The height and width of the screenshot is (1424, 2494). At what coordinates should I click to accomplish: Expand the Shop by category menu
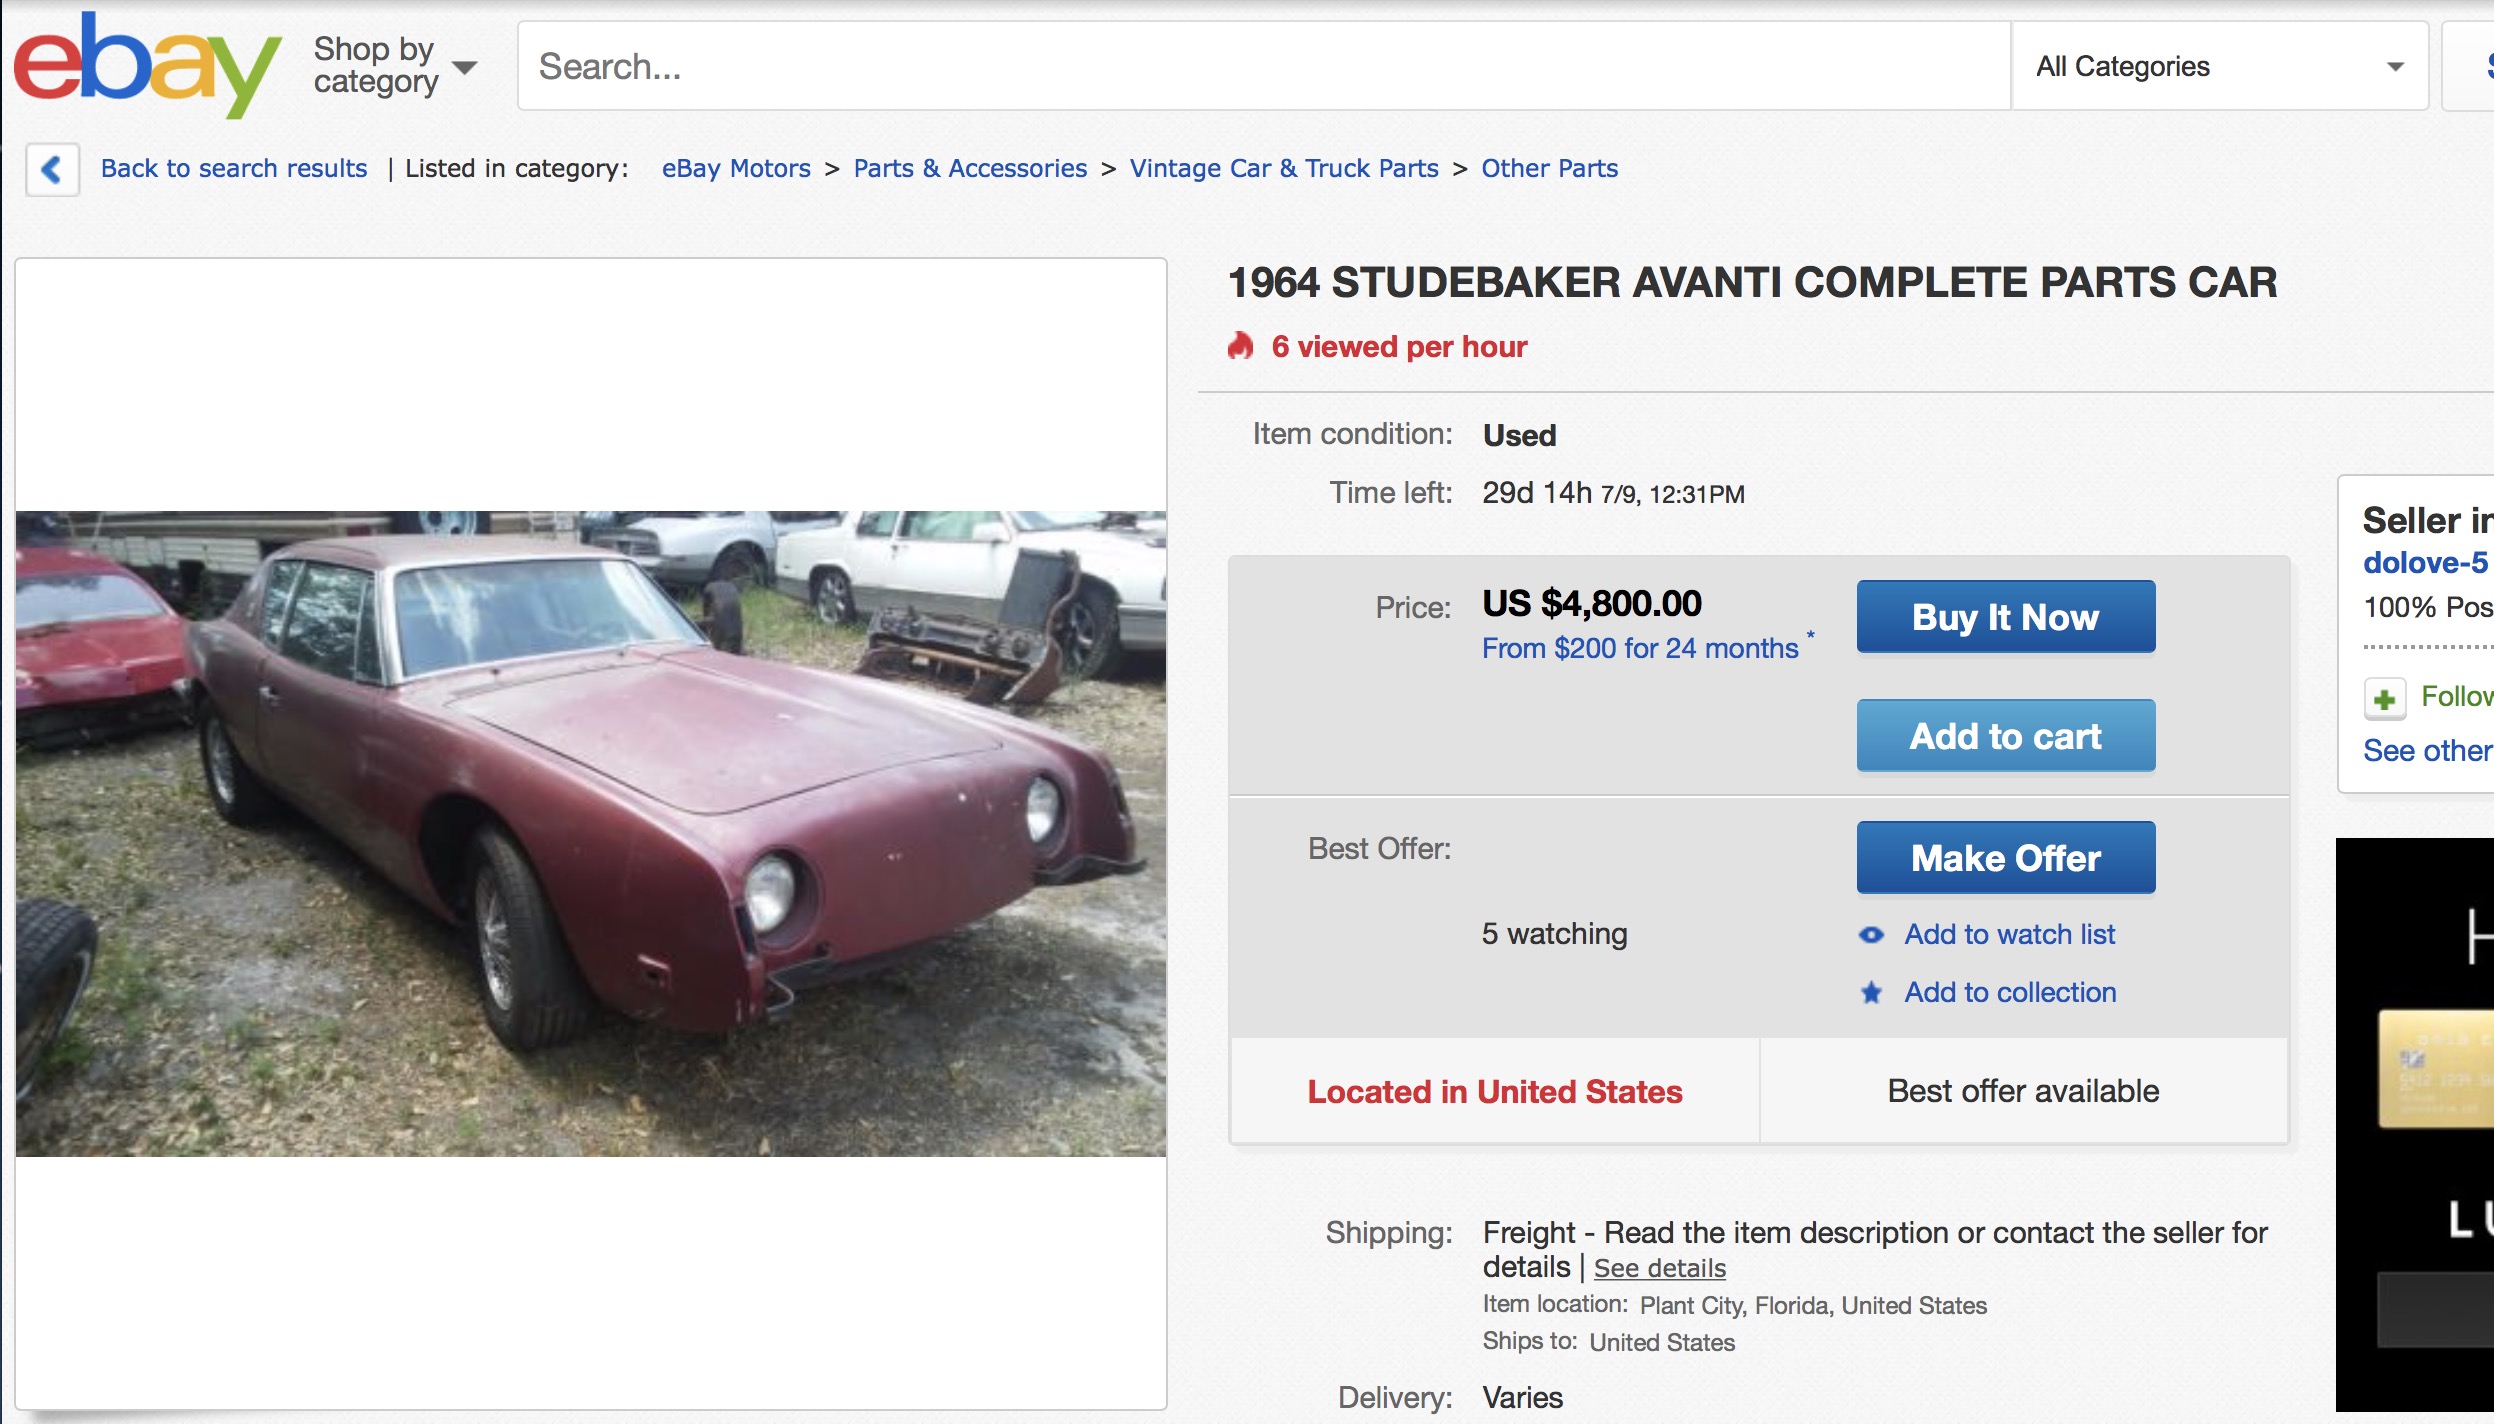click(x=394, y=66)
